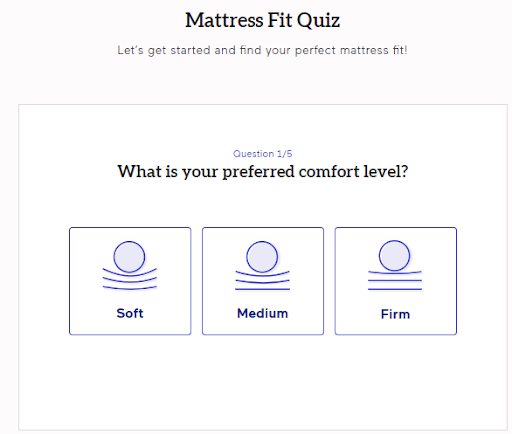The height and width of the screenshot is (434, 512).
Task: Choose the Medium option card
Action: coord(263,281)
